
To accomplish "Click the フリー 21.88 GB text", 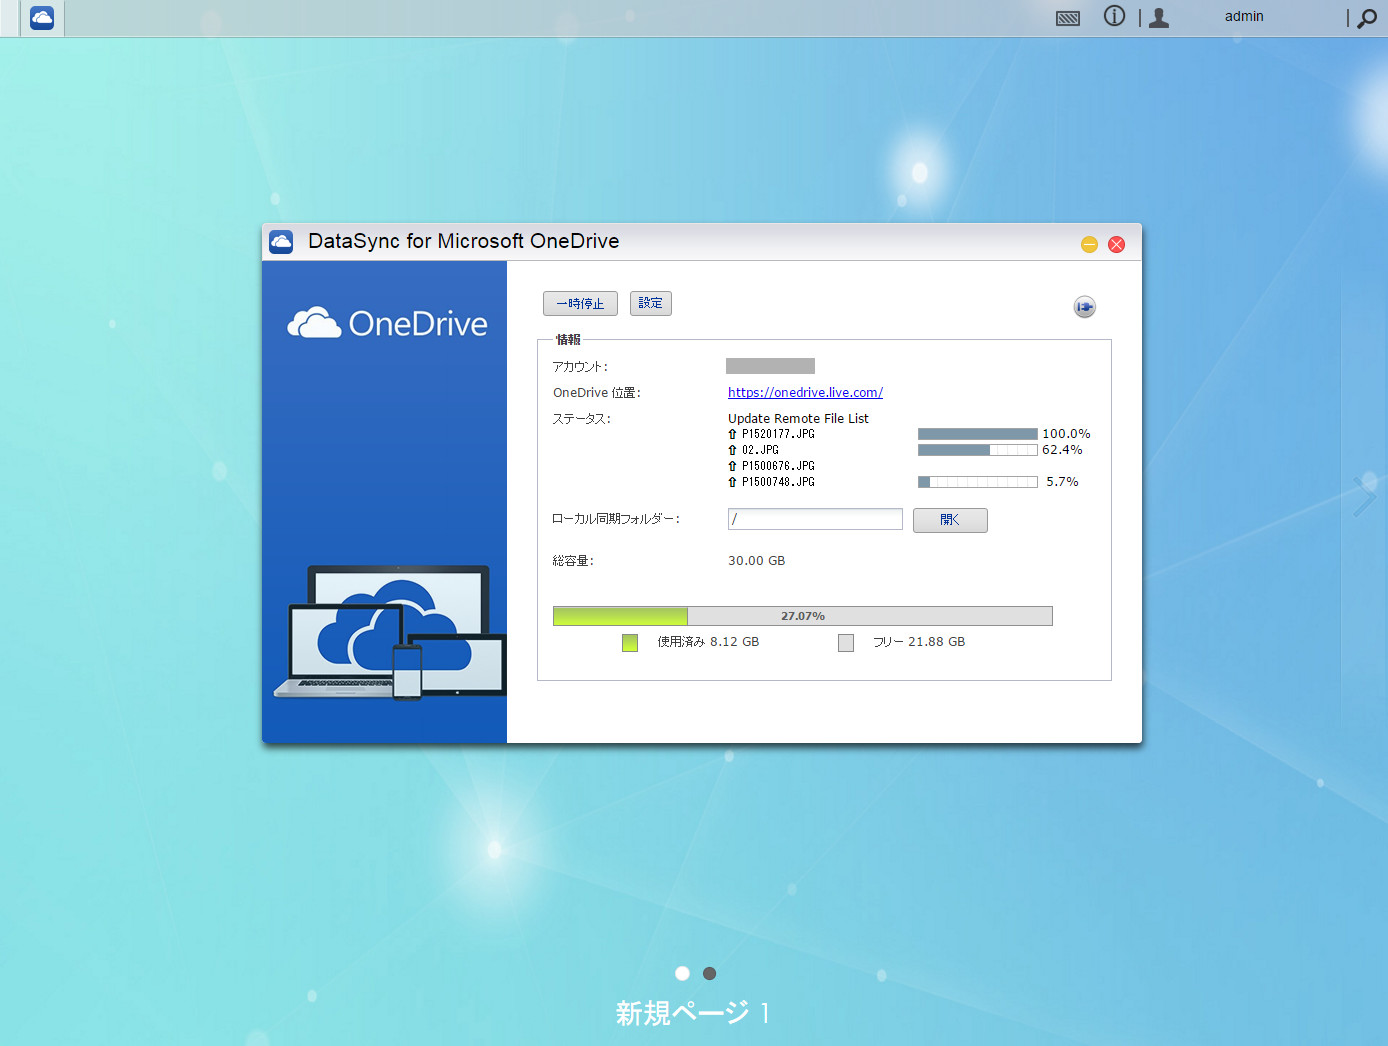I will [x=919, y=642].
